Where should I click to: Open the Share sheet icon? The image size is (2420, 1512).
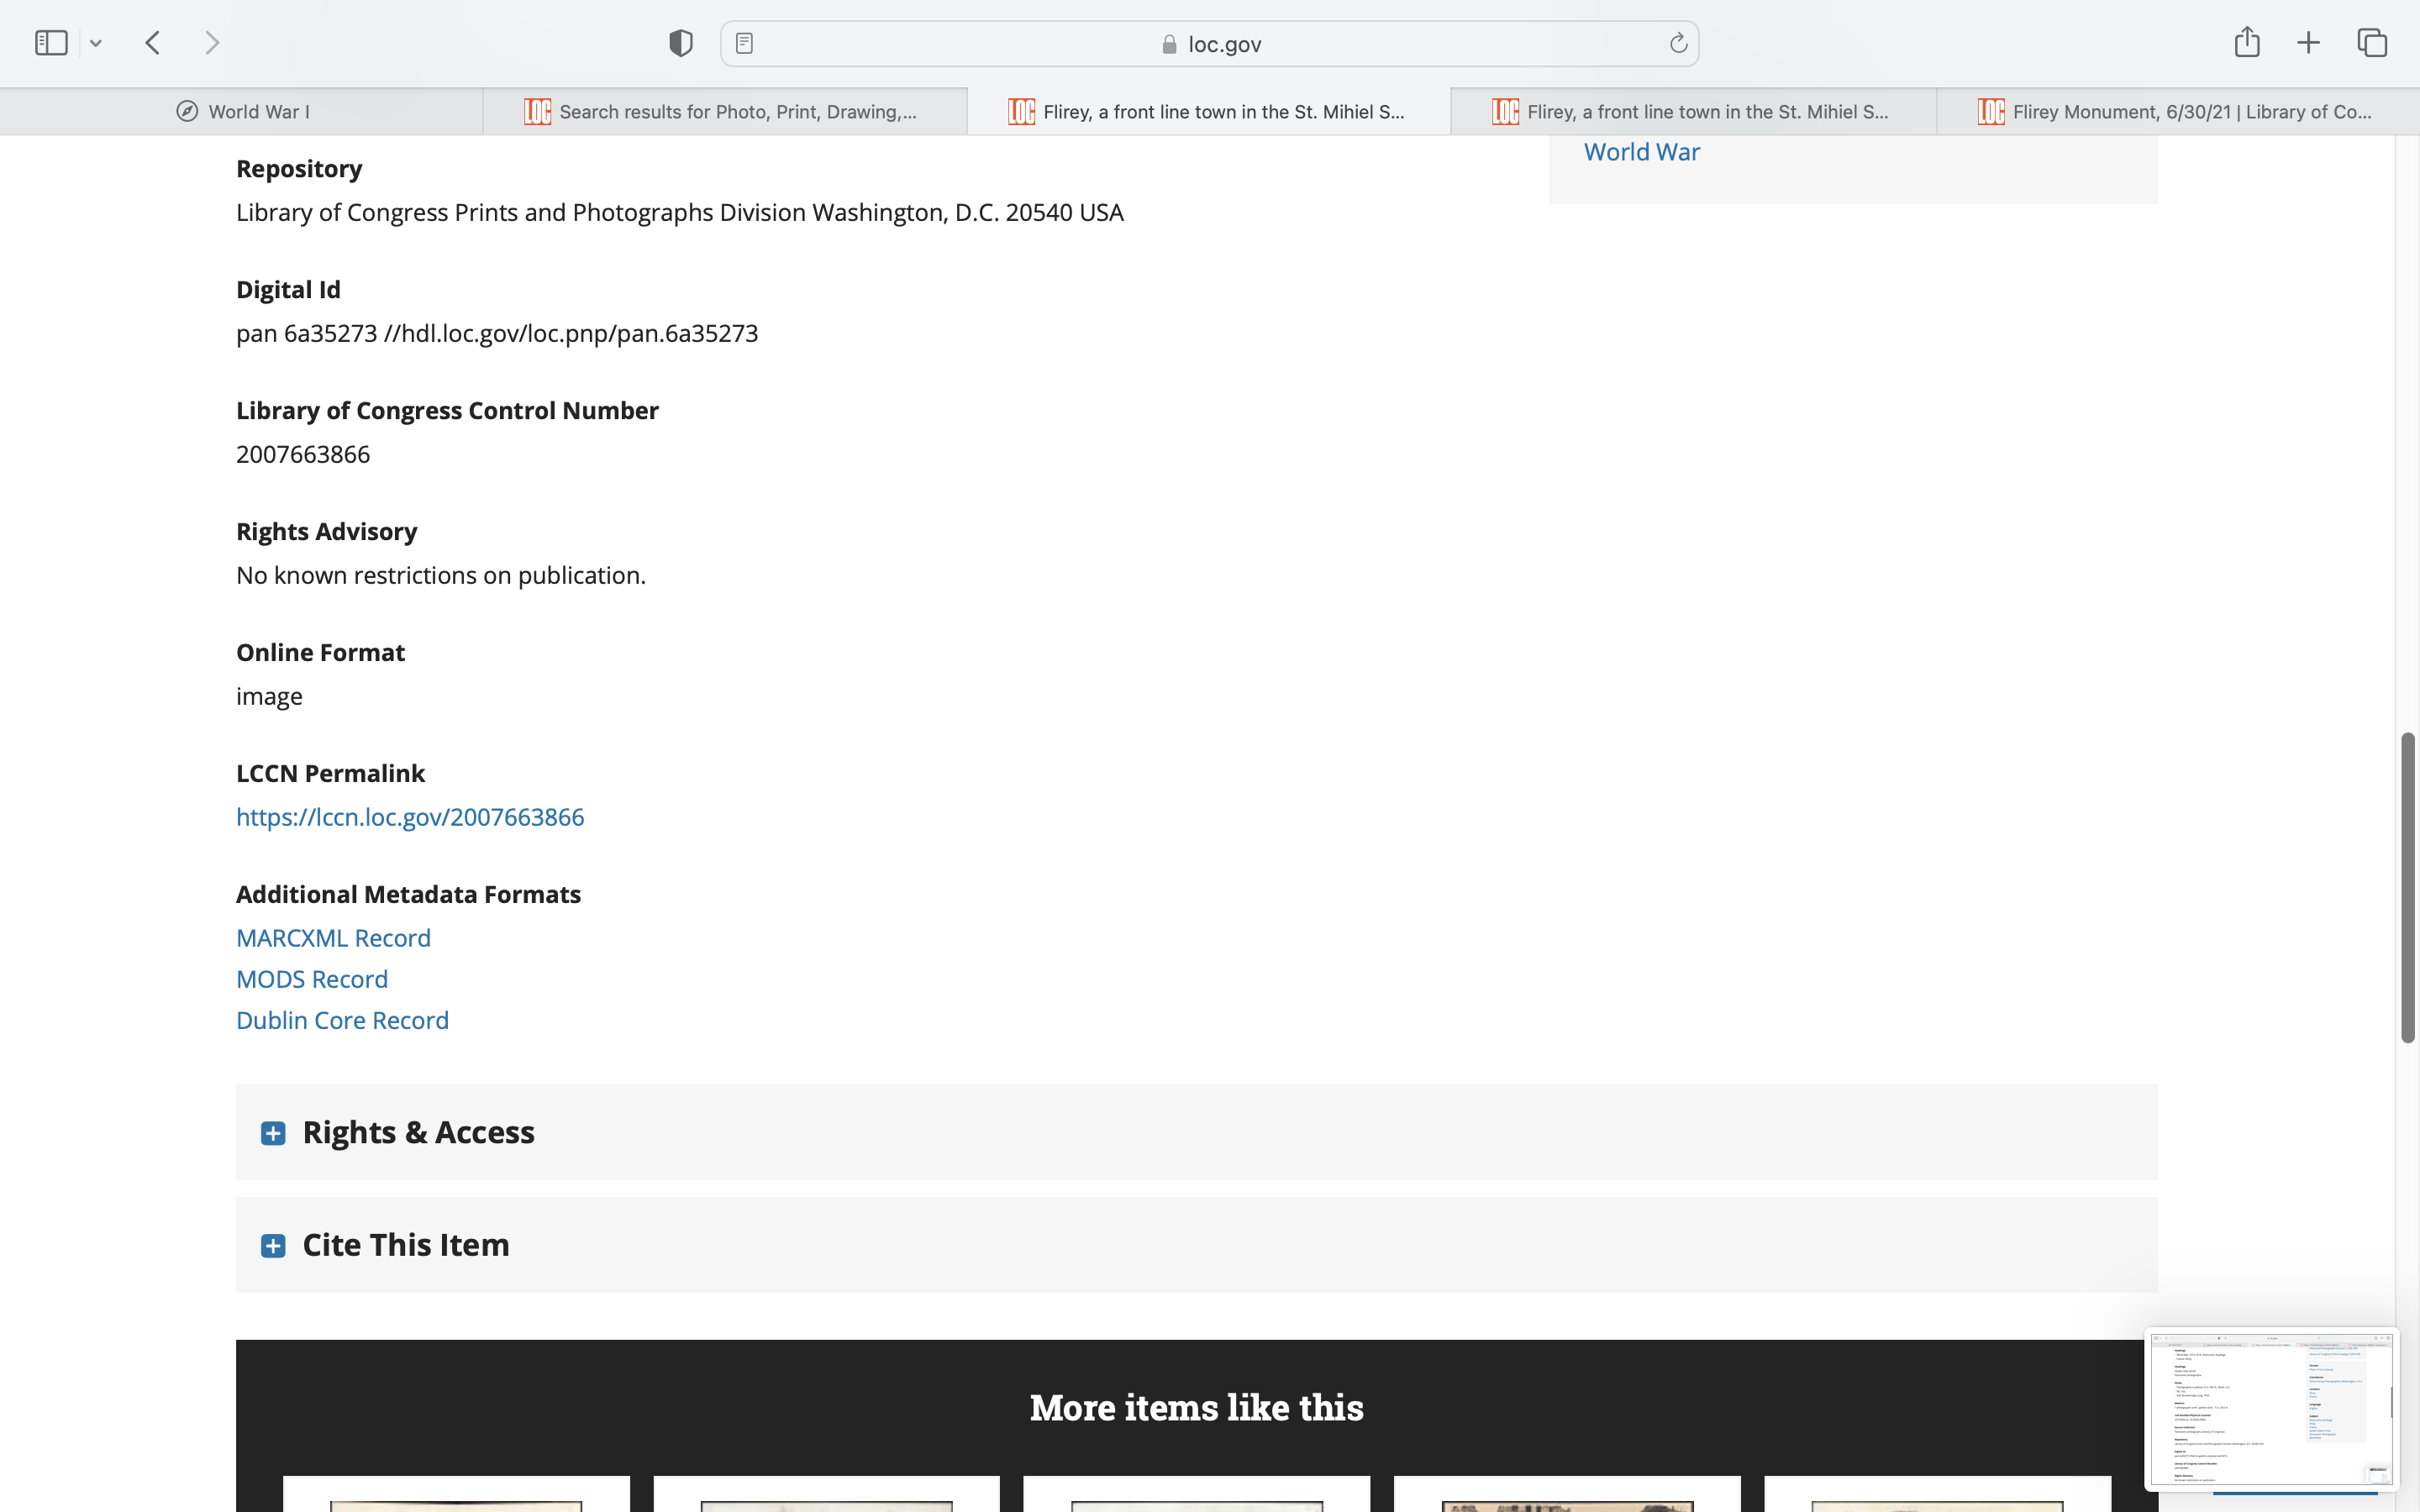pos(2246,43)
